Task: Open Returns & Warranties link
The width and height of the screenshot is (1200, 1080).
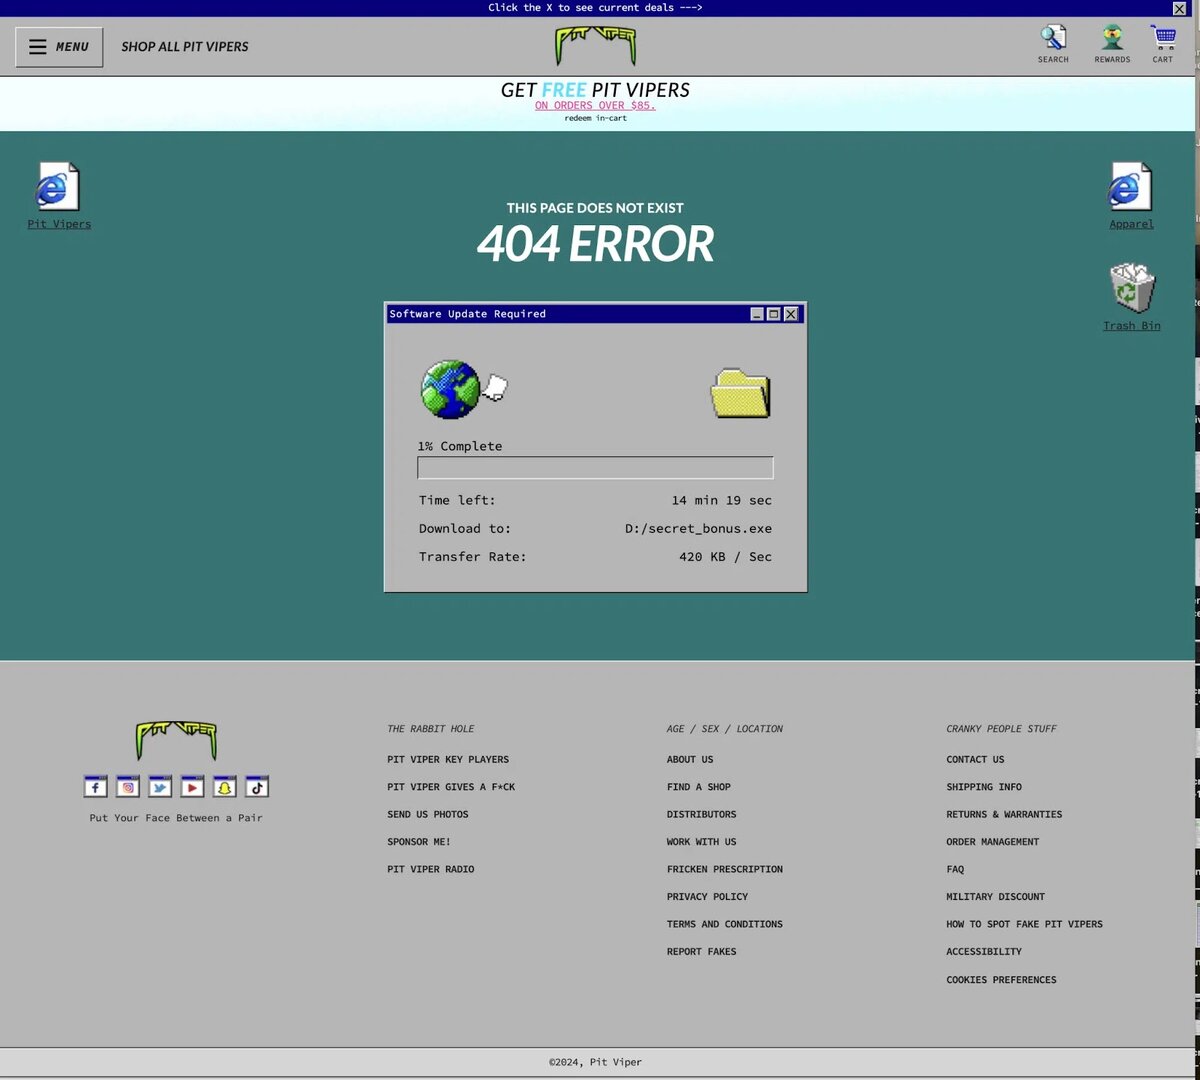Action: pyautogui.click(x=1004, y=814)
